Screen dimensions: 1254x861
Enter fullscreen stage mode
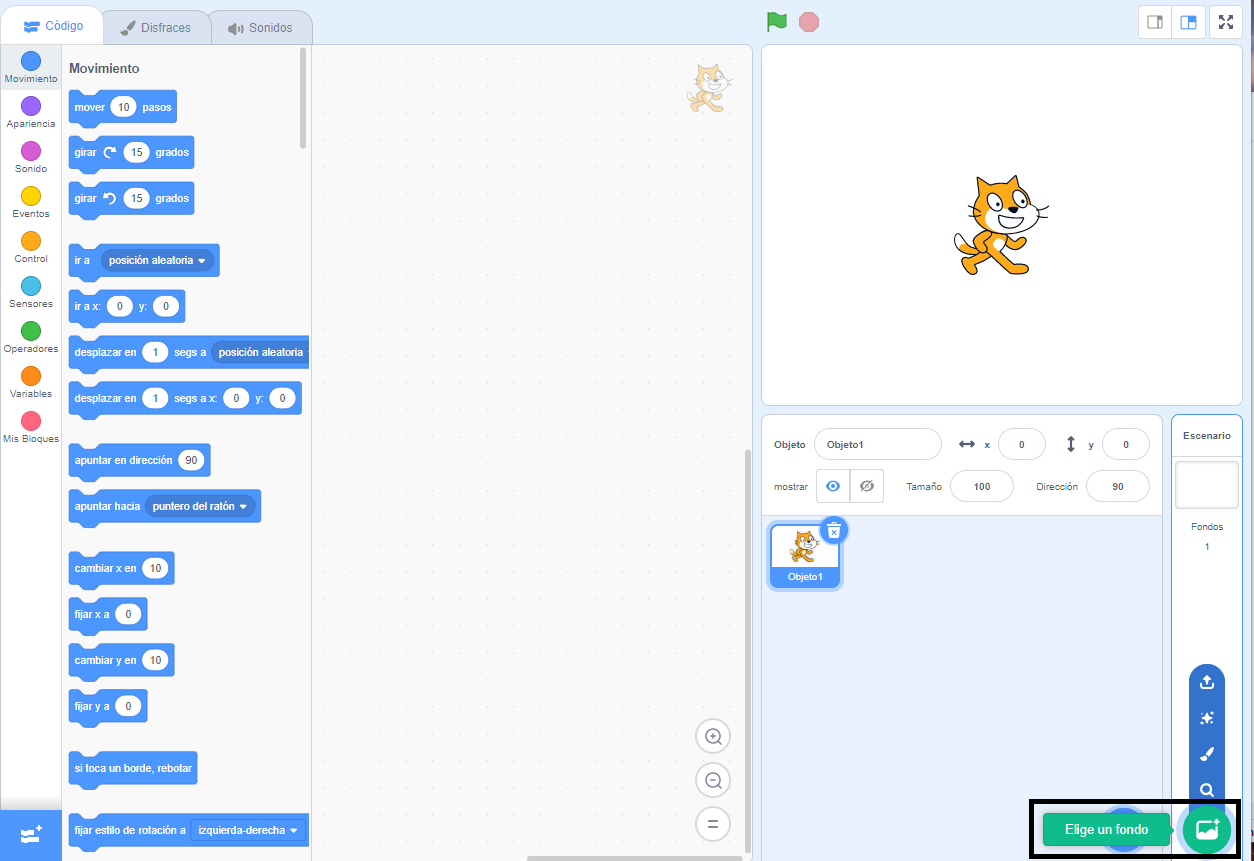click(1225, 21)
